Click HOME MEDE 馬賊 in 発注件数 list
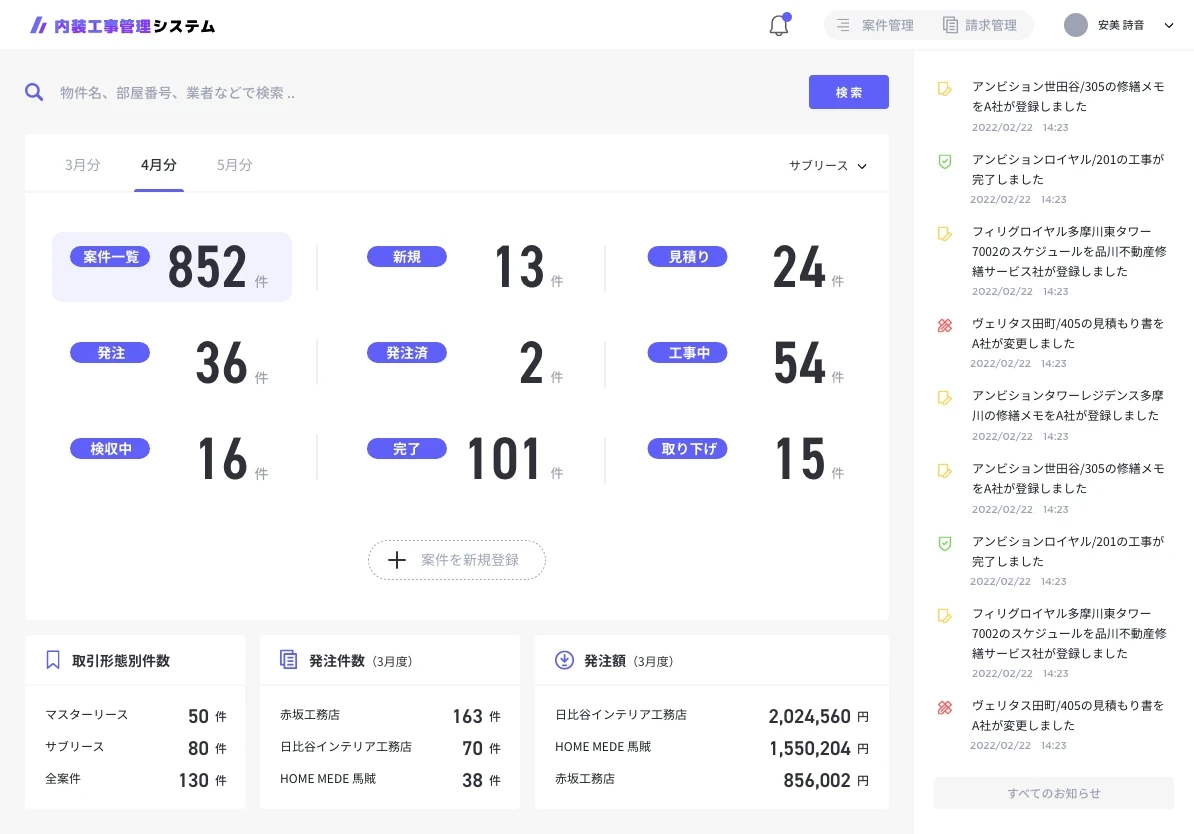 (328, 779)
